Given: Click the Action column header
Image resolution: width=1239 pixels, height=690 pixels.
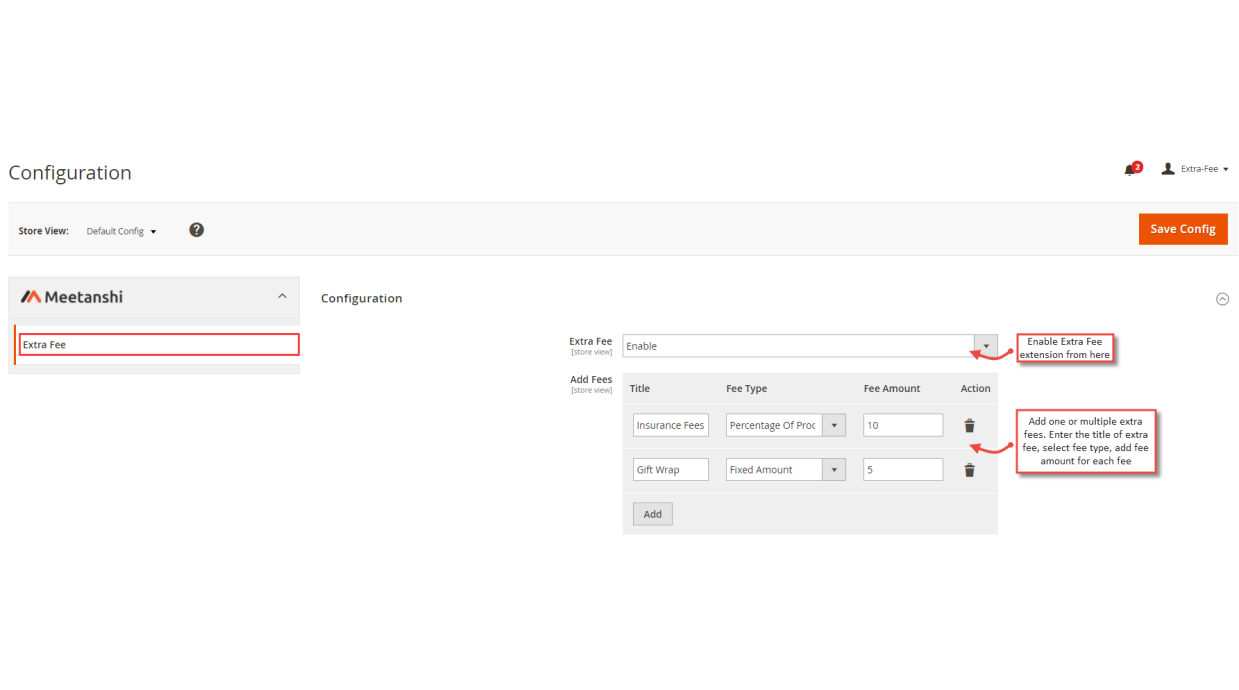Looking at the screenshot, I should click(976, 389).
